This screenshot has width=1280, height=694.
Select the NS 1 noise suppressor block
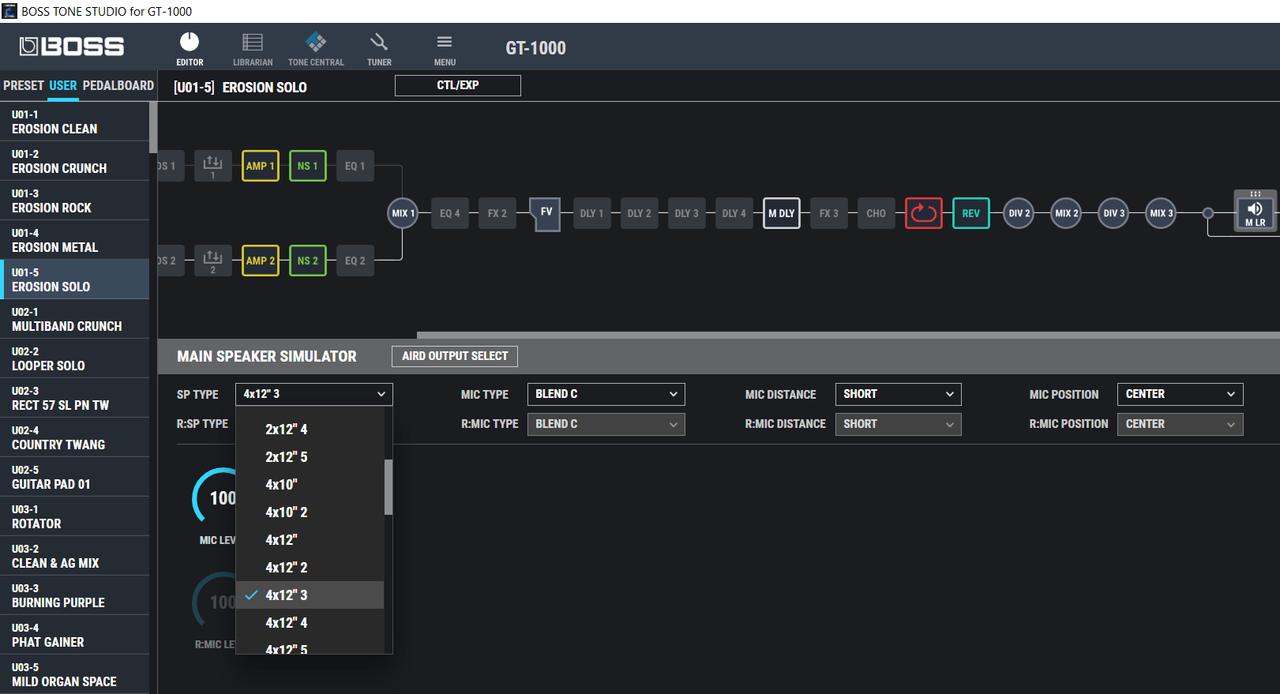coord(307,166)
